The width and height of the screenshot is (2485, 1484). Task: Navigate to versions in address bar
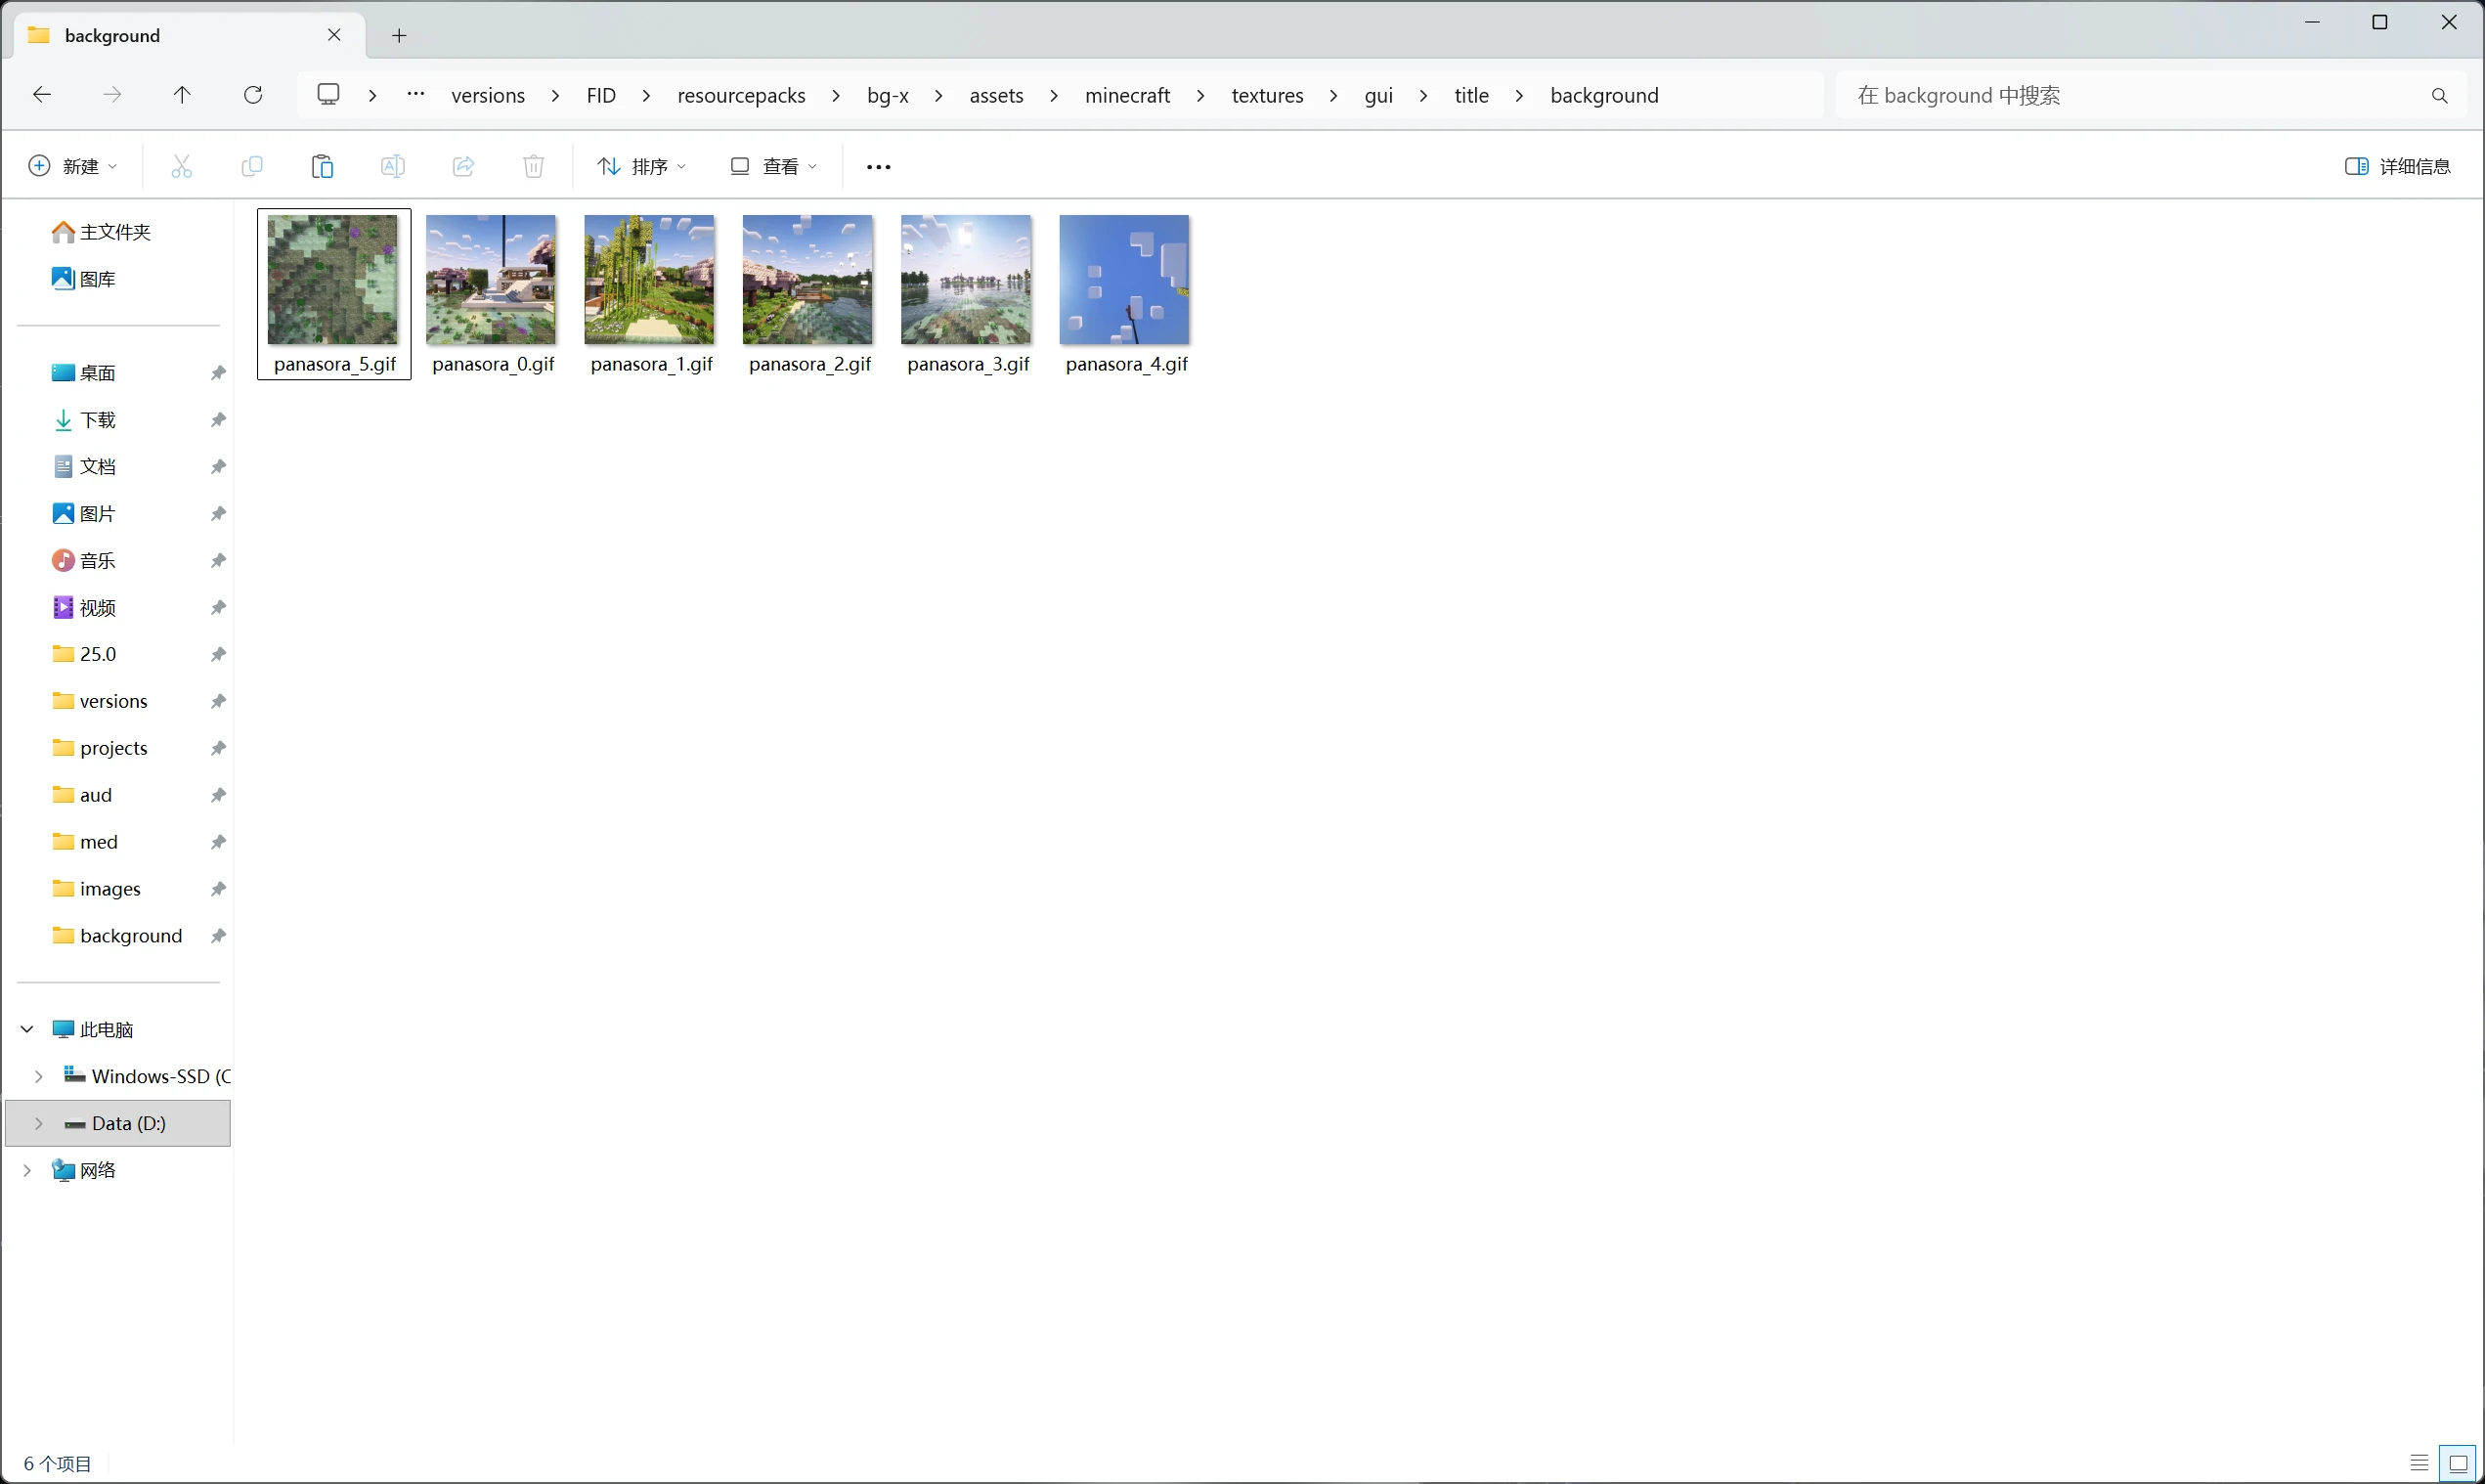pos(488,96)
